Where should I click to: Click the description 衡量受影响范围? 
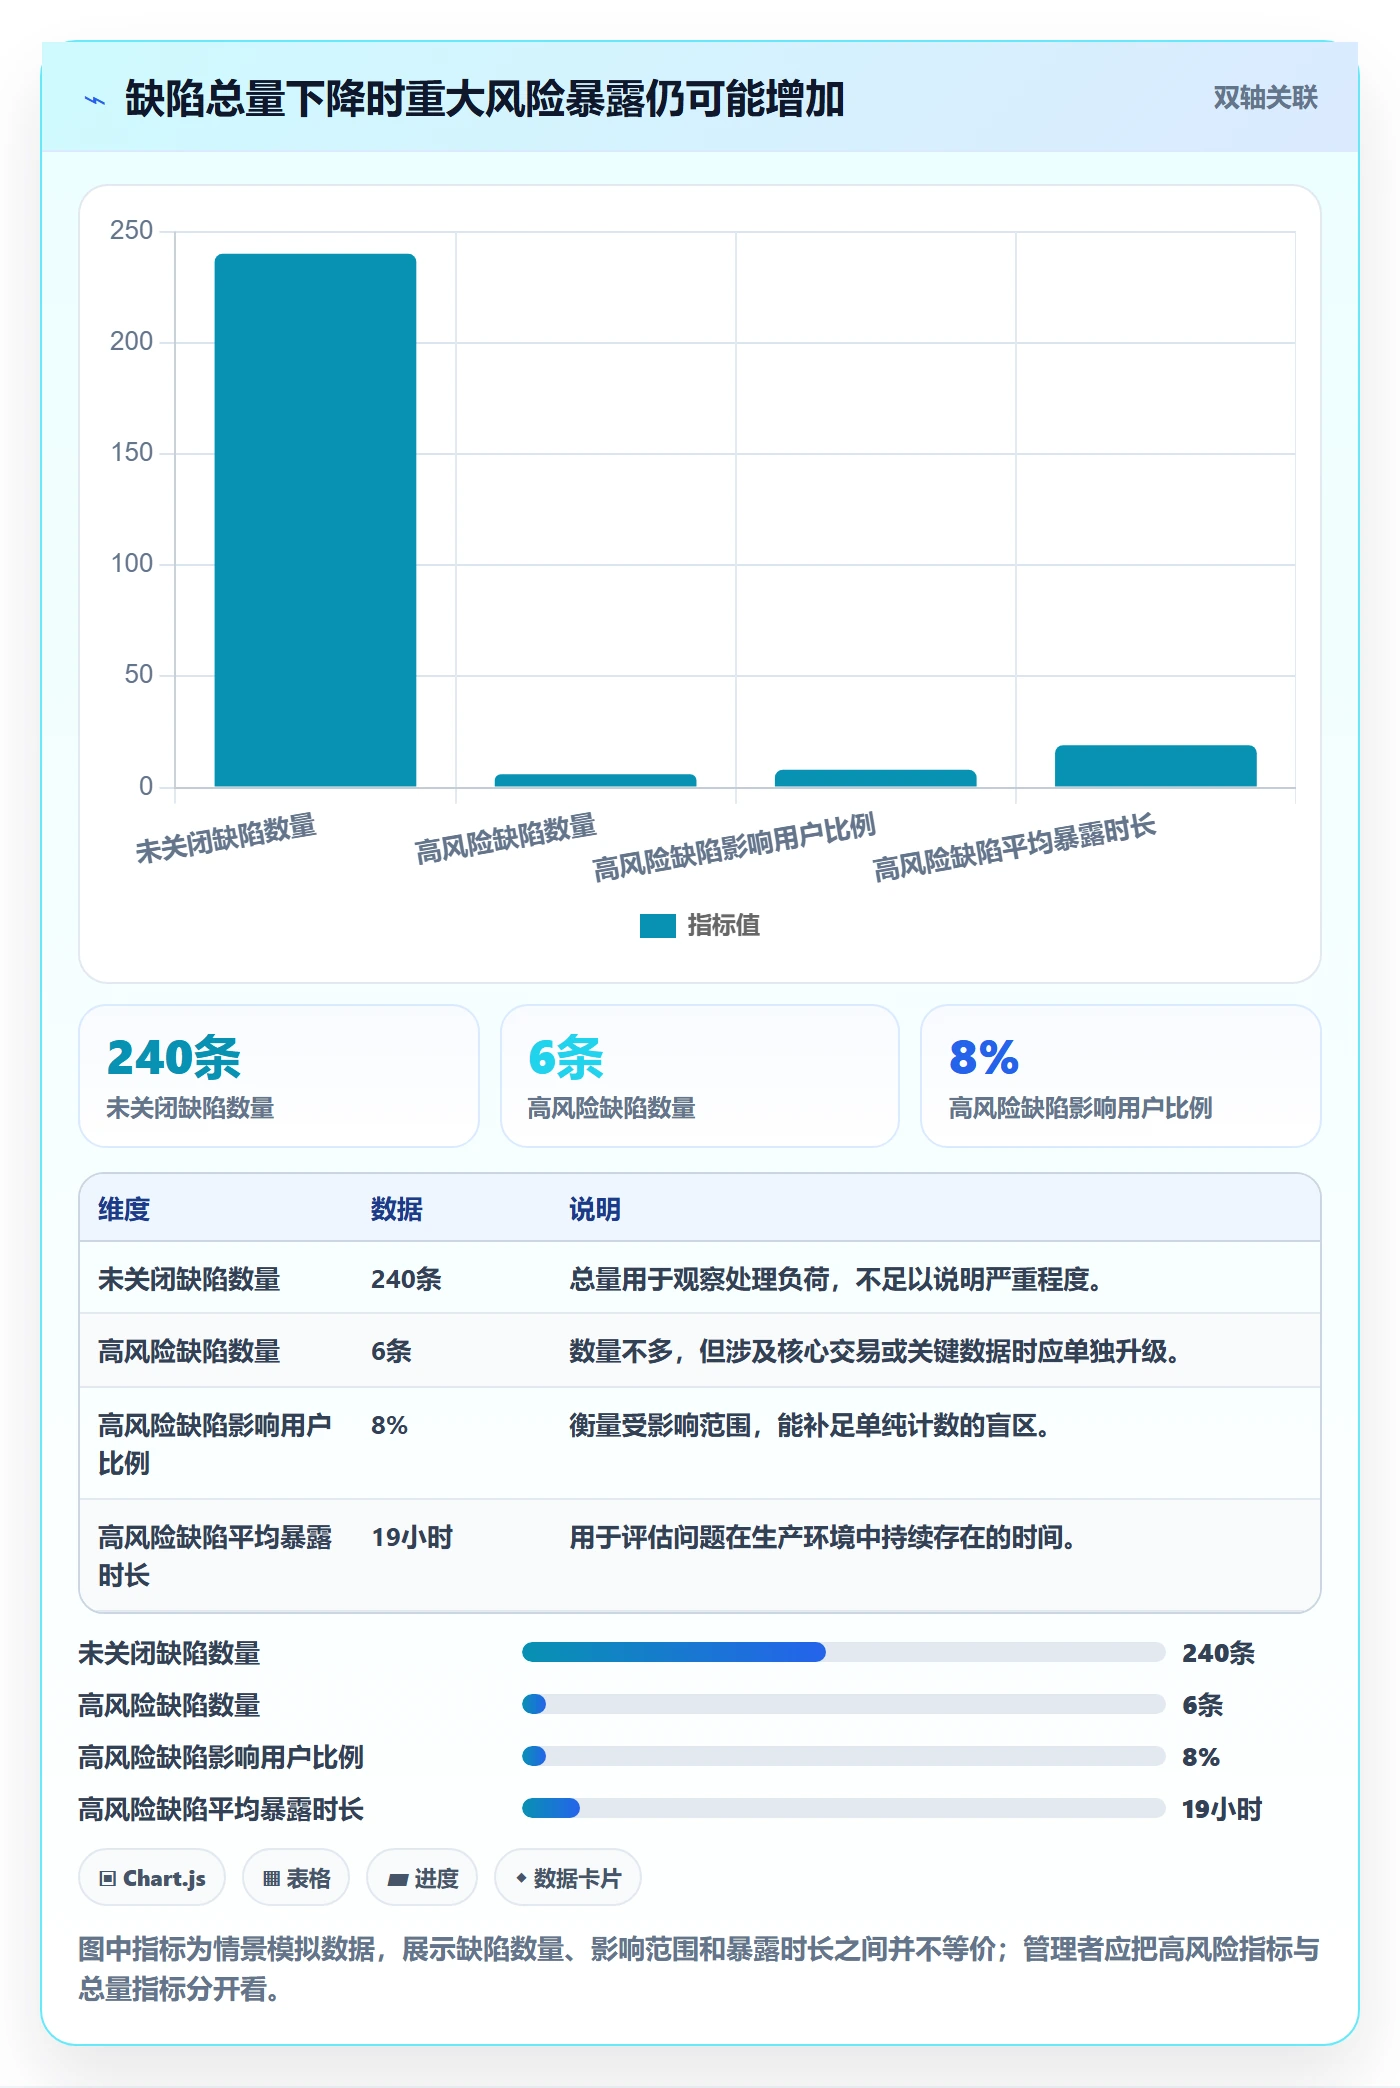(x=809, y=1425)
